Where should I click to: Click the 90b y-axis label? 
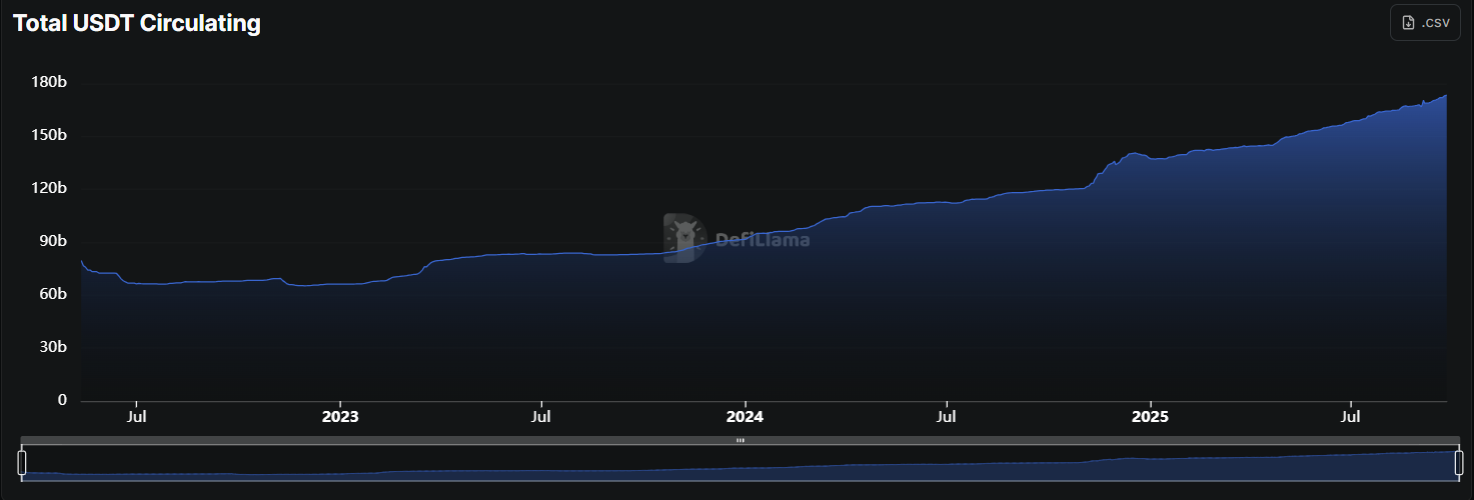coord(52,241)
